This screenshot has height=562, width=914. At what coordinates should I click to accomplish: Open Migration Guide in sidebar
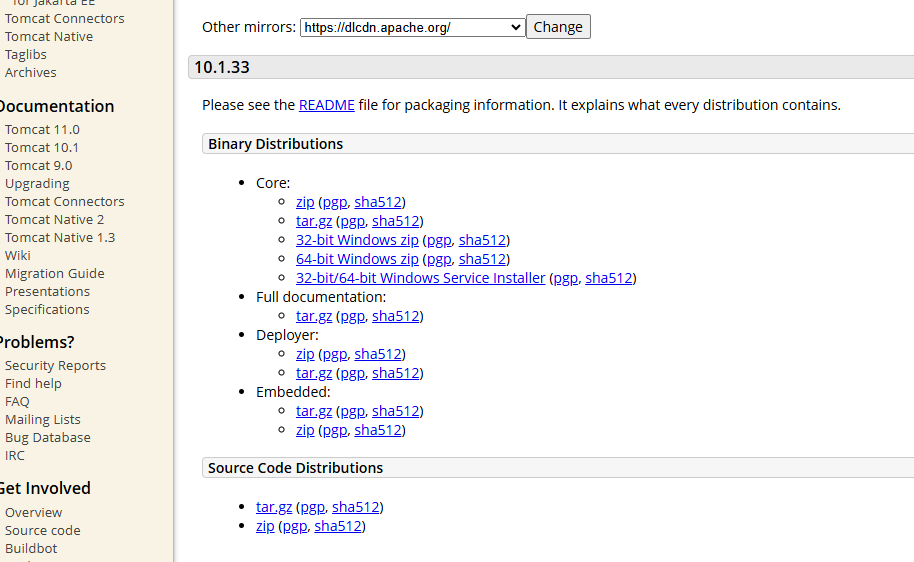click(55, 273)
